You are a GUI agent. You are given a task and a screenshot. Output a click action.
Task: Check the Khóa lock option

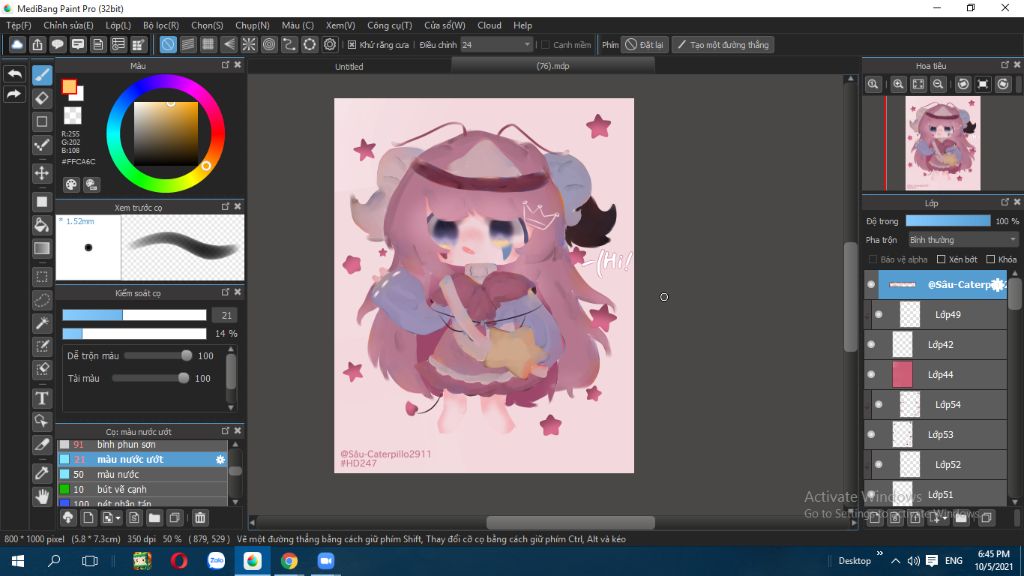[991, 259]
